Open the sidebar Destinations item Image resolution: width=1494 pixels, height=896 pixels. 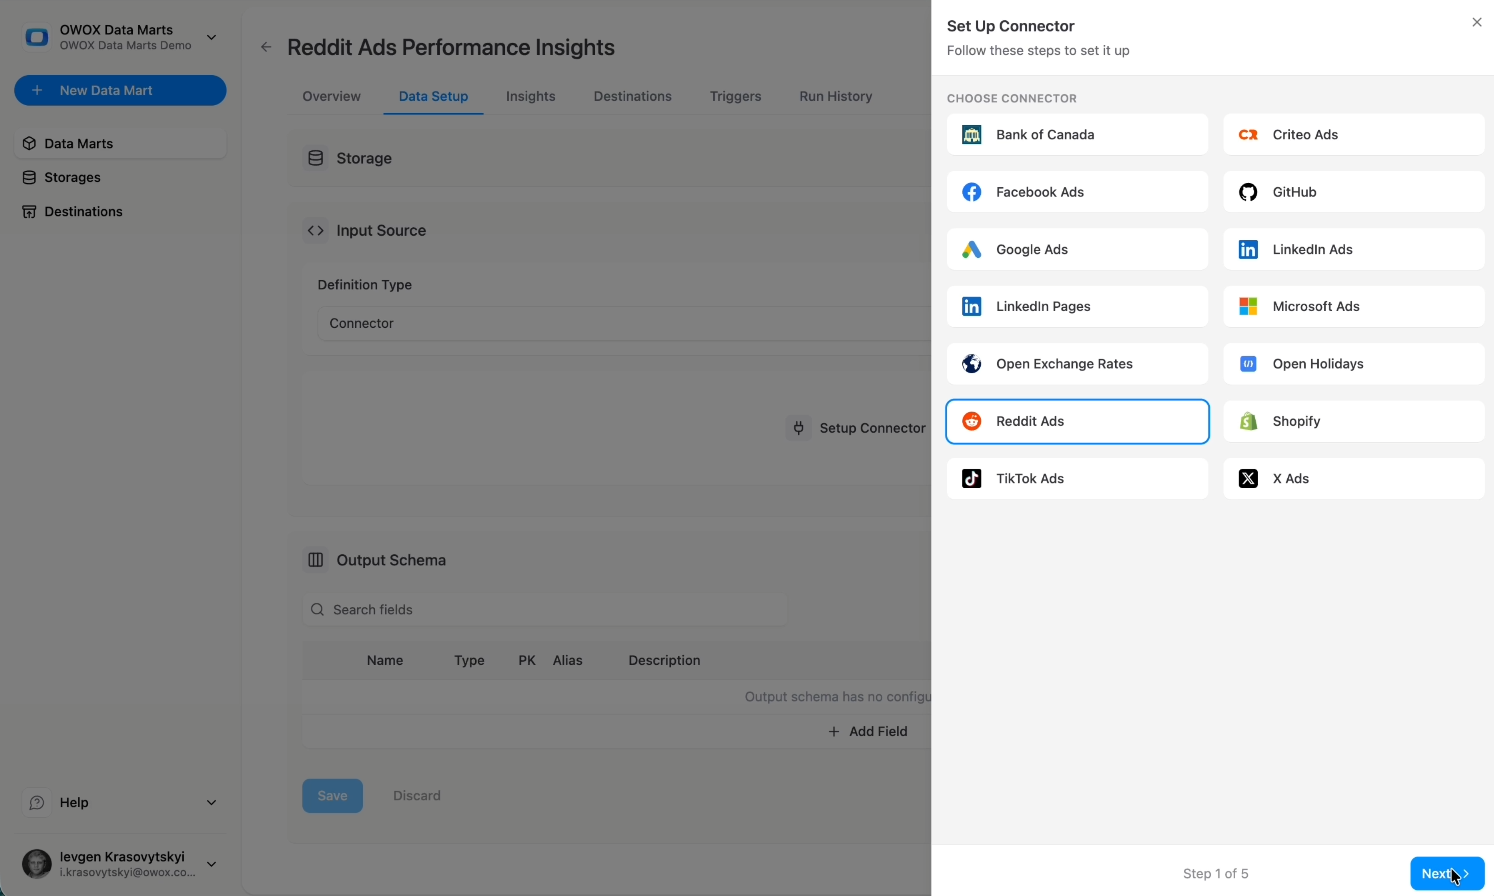tap(120, 211)
